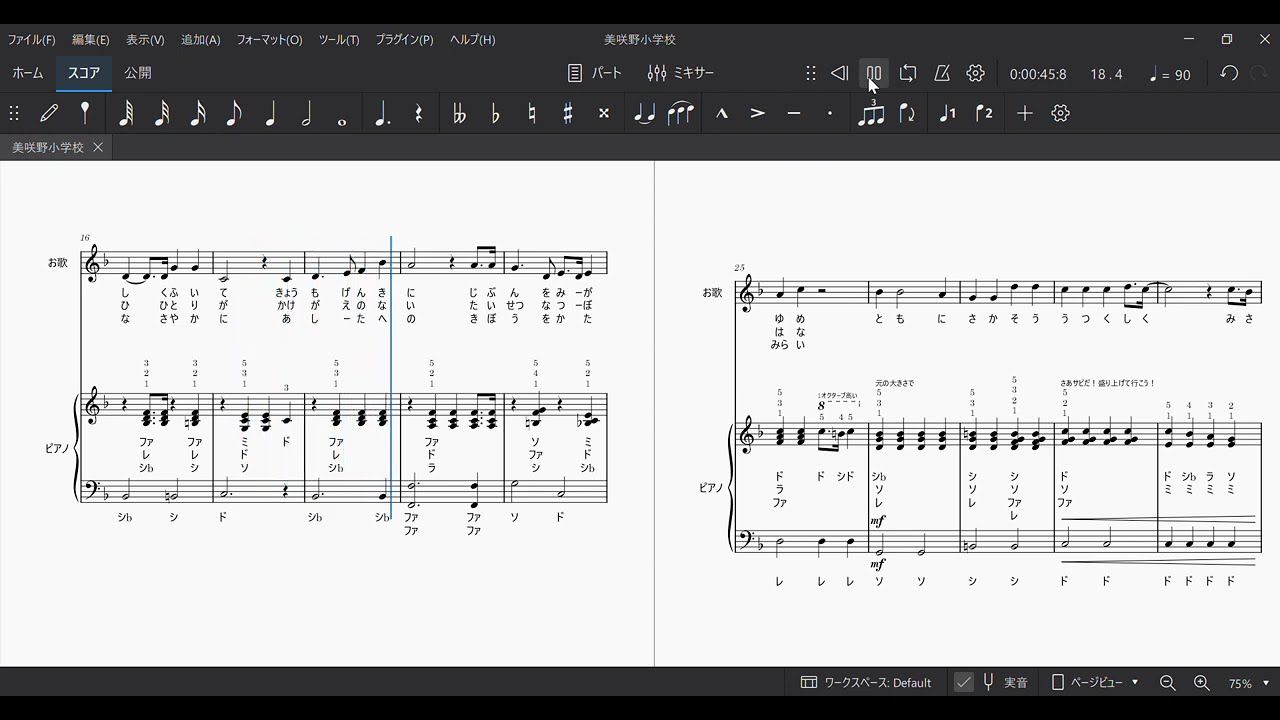
Task: Switch to the Publish tab
Action: [x=138, y=73]
